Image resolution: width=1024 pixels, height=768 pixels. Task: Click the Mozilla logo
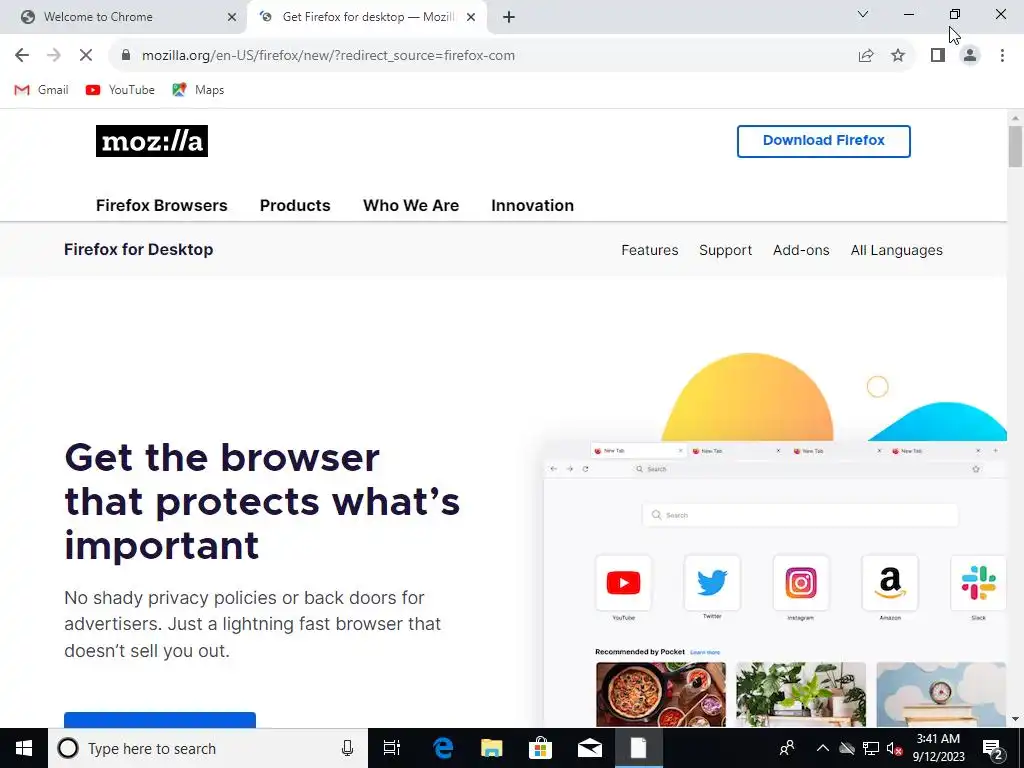pyautogui.click(x=152, y=141)
